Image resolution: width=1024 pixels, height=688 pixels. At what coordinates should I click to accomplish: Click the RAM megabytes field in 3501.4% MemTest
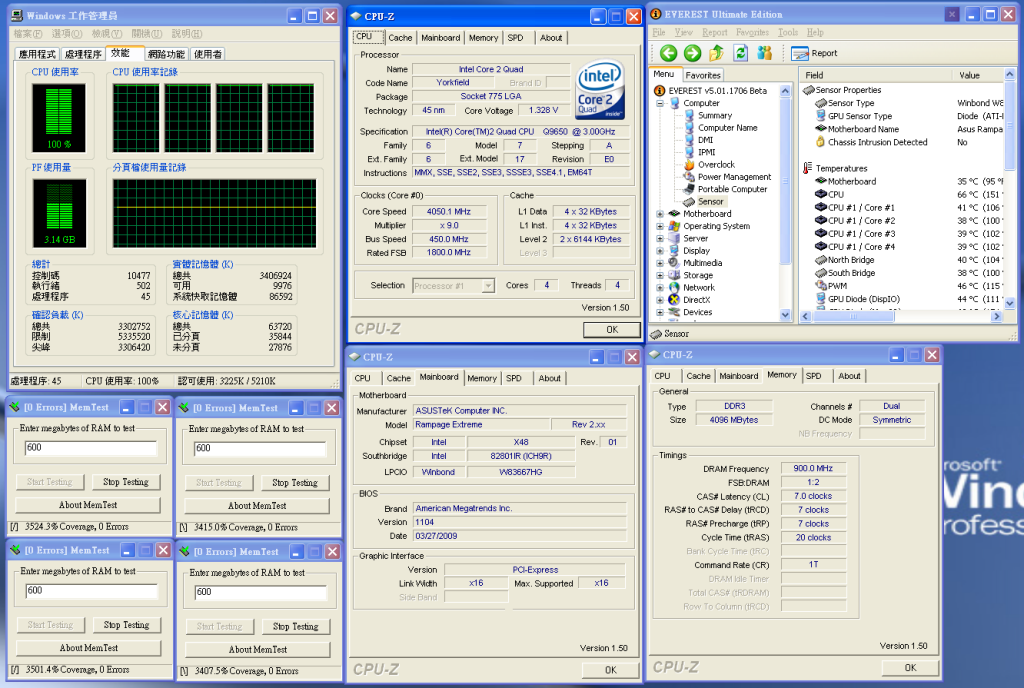91,591
